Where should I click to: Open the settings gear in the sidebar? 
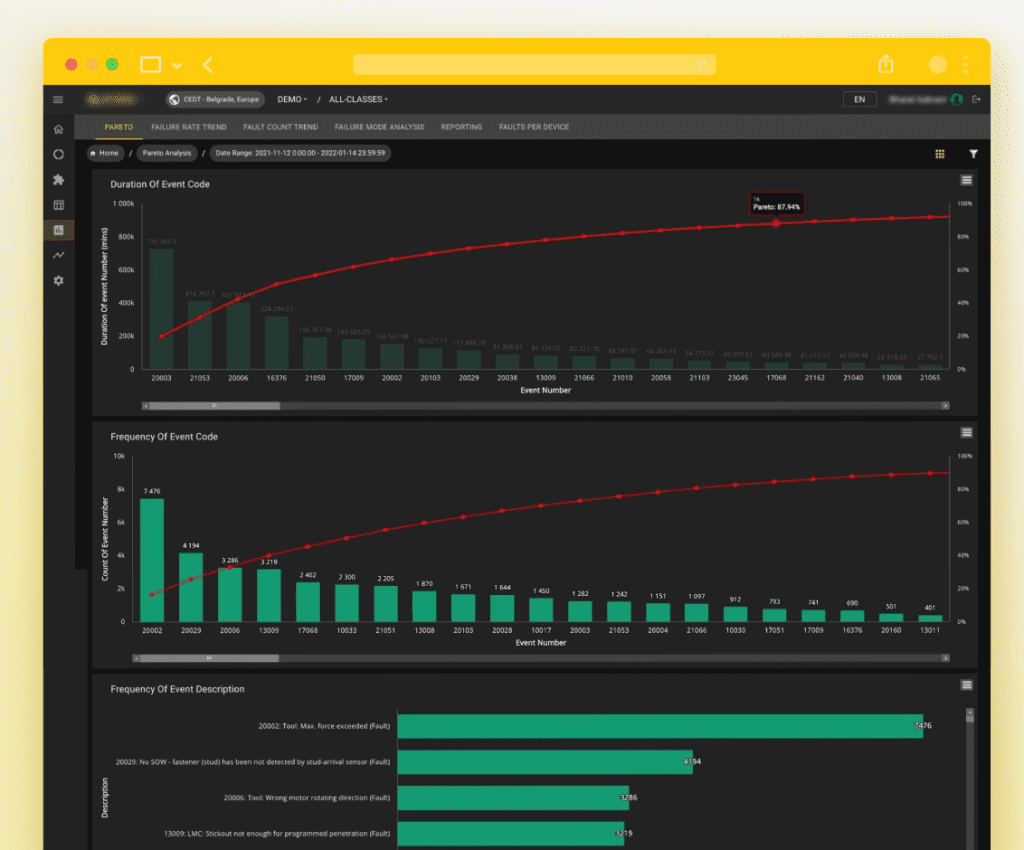point(58,281)
